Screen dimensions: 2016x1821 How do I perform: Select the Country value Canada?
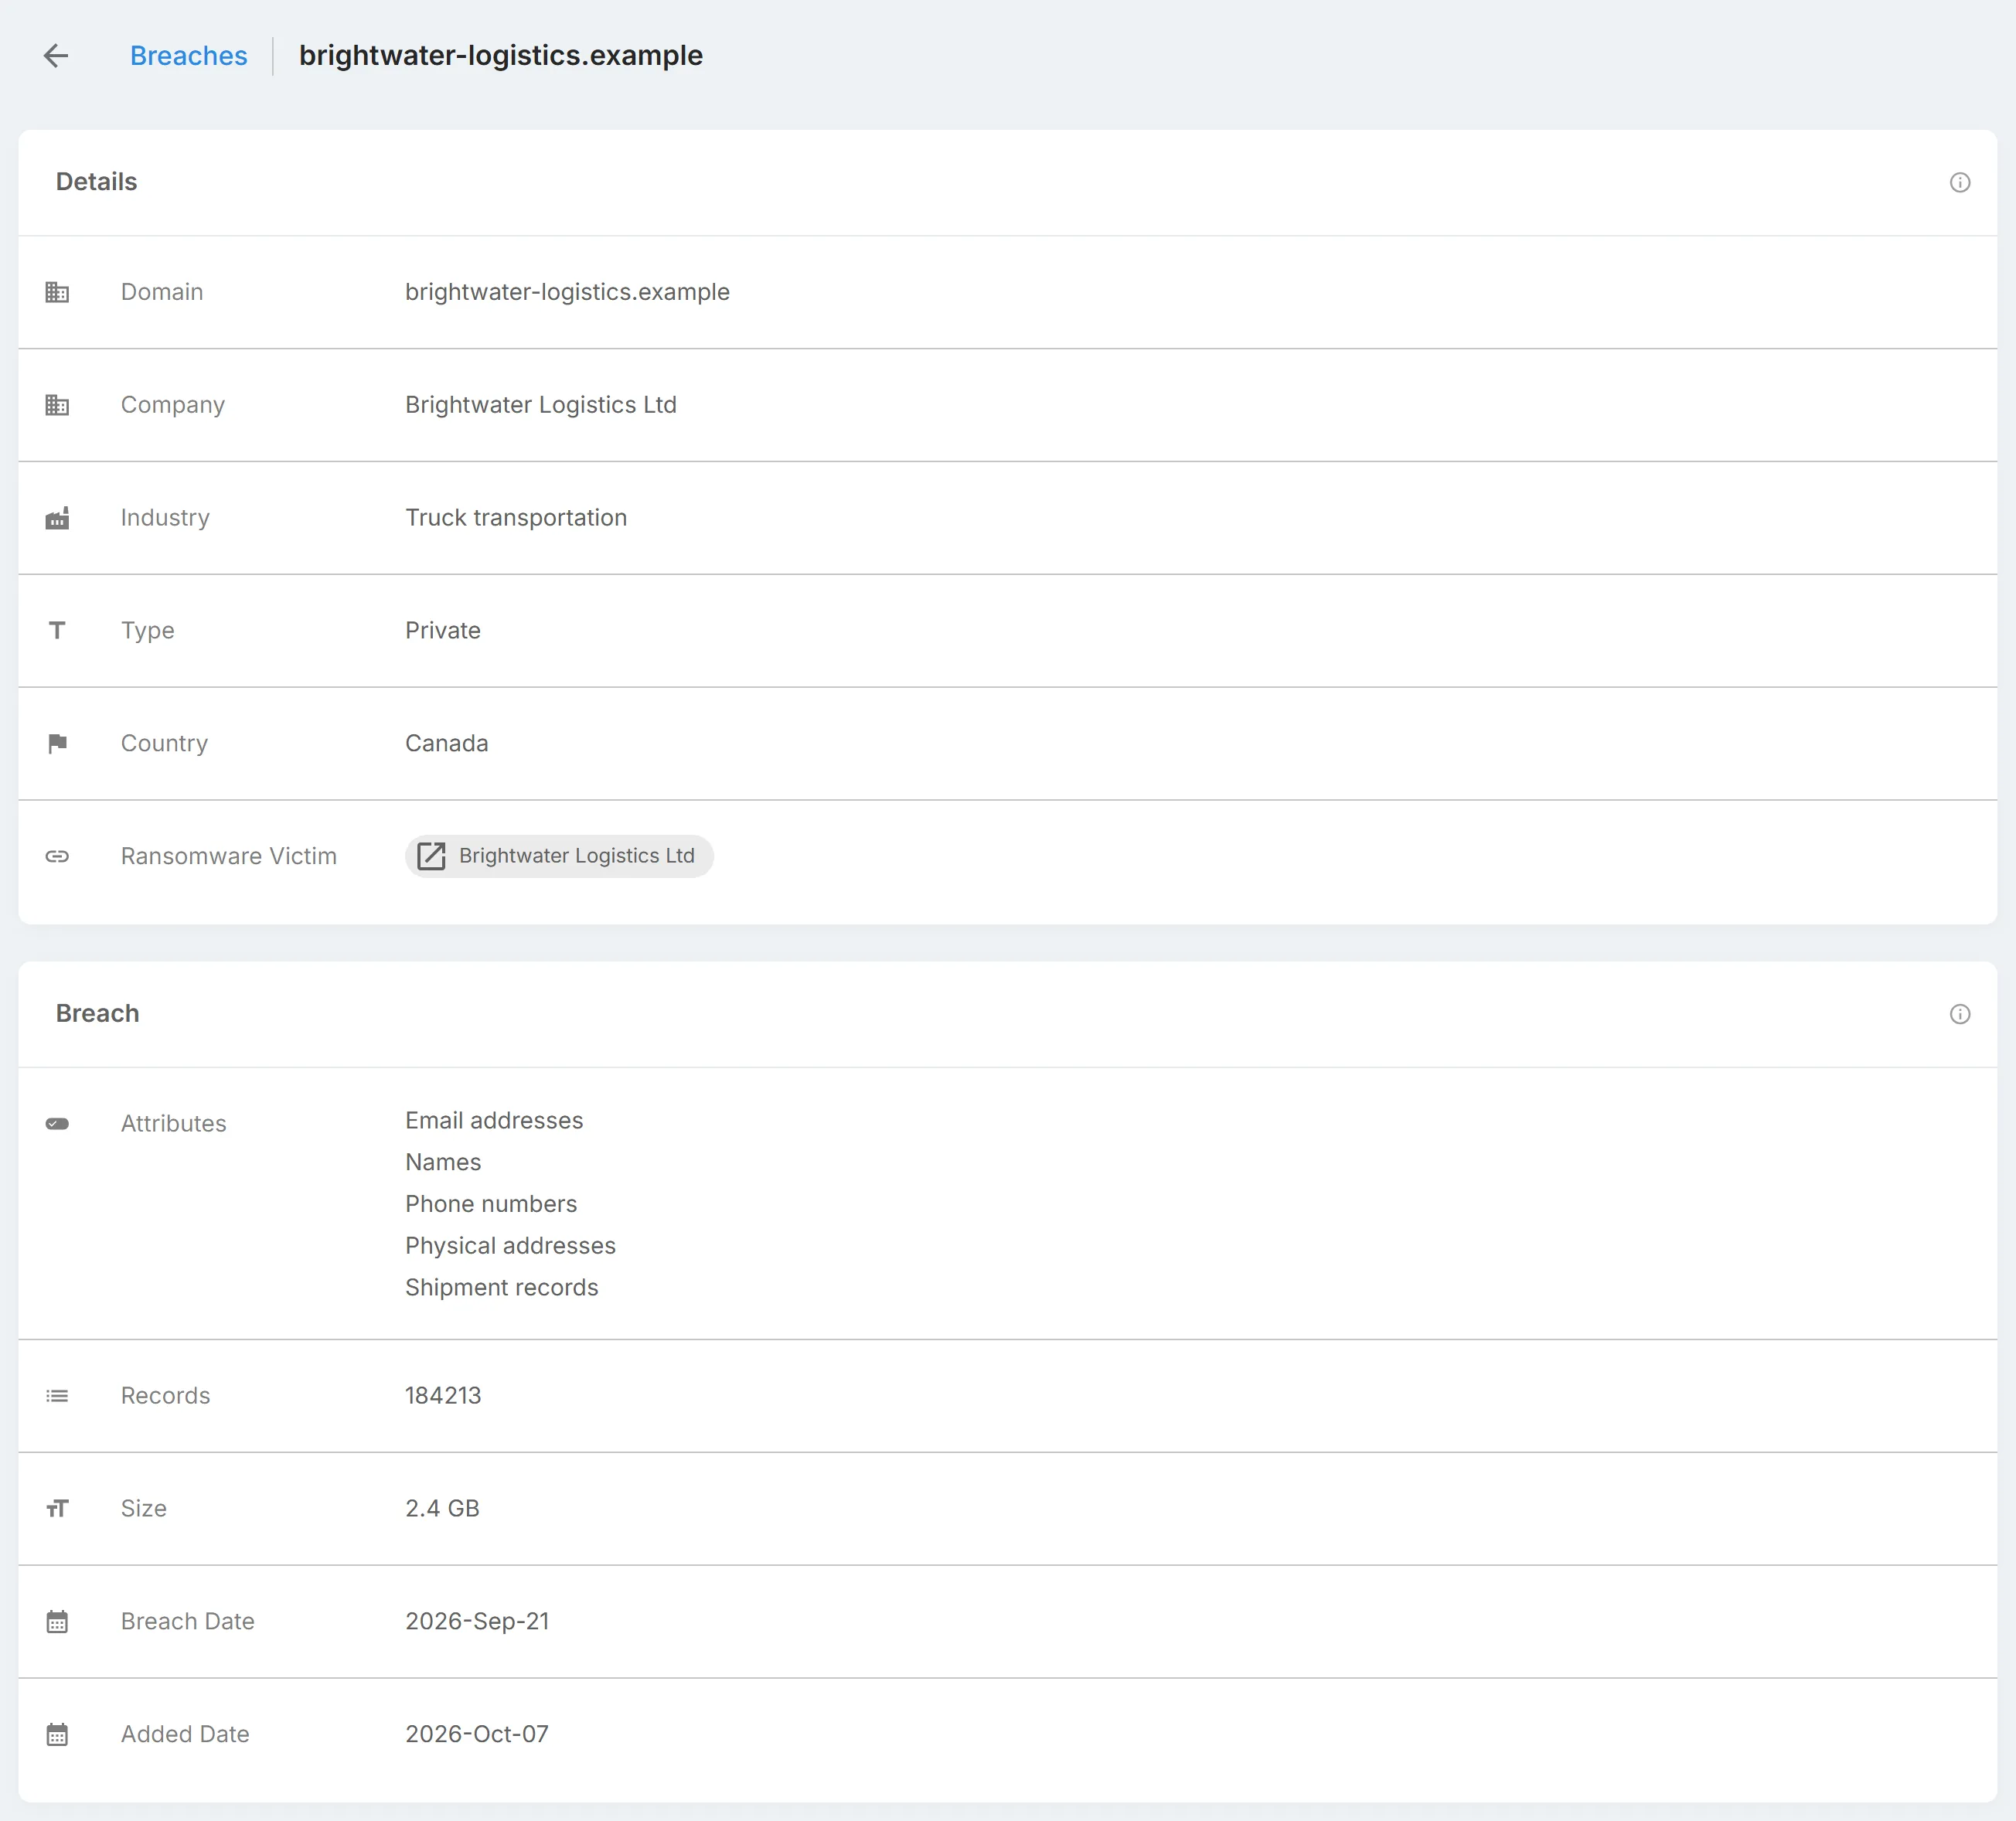pyautogui.click(x=447, y=743)
